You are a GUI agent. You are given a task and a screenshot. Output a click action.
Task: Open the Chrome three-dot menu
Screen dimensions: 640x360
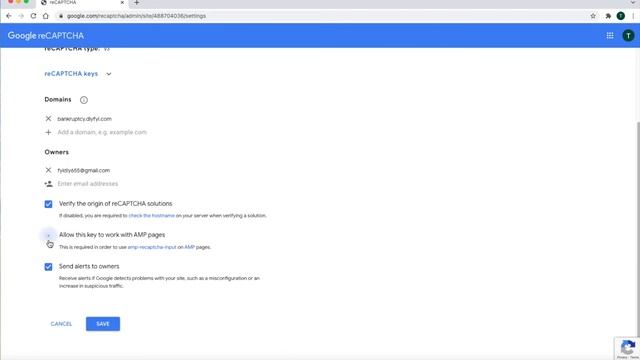(x=633, y=16)
